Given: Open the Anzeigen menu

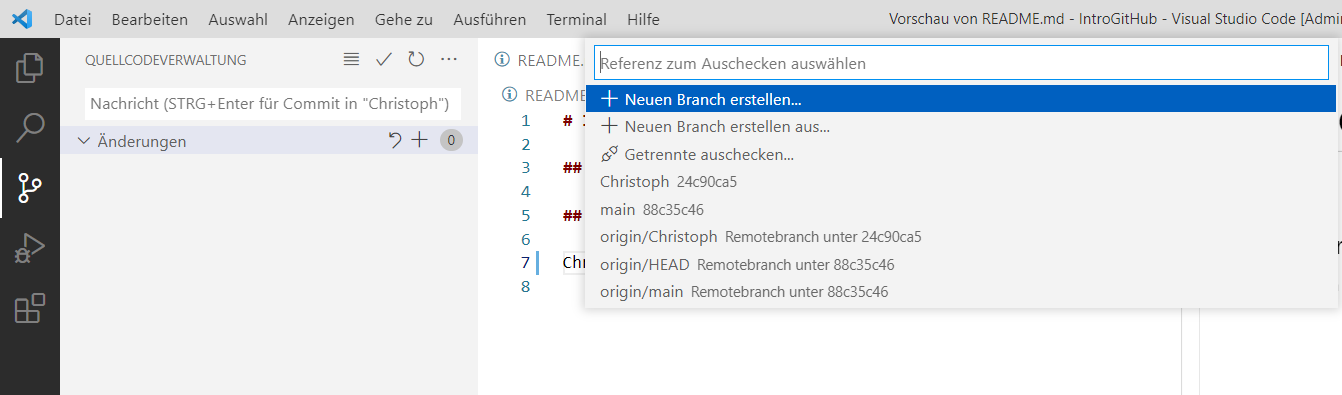Looking at the screenshot, I should (x=321, y=19).
